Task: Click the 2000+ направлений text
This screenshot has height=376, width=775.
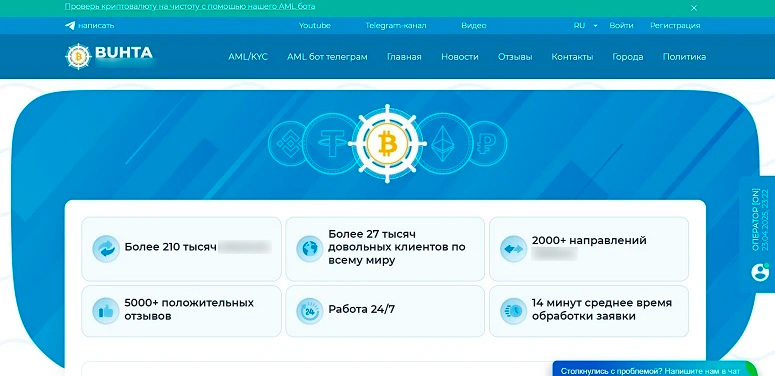Action: point(589,241)
